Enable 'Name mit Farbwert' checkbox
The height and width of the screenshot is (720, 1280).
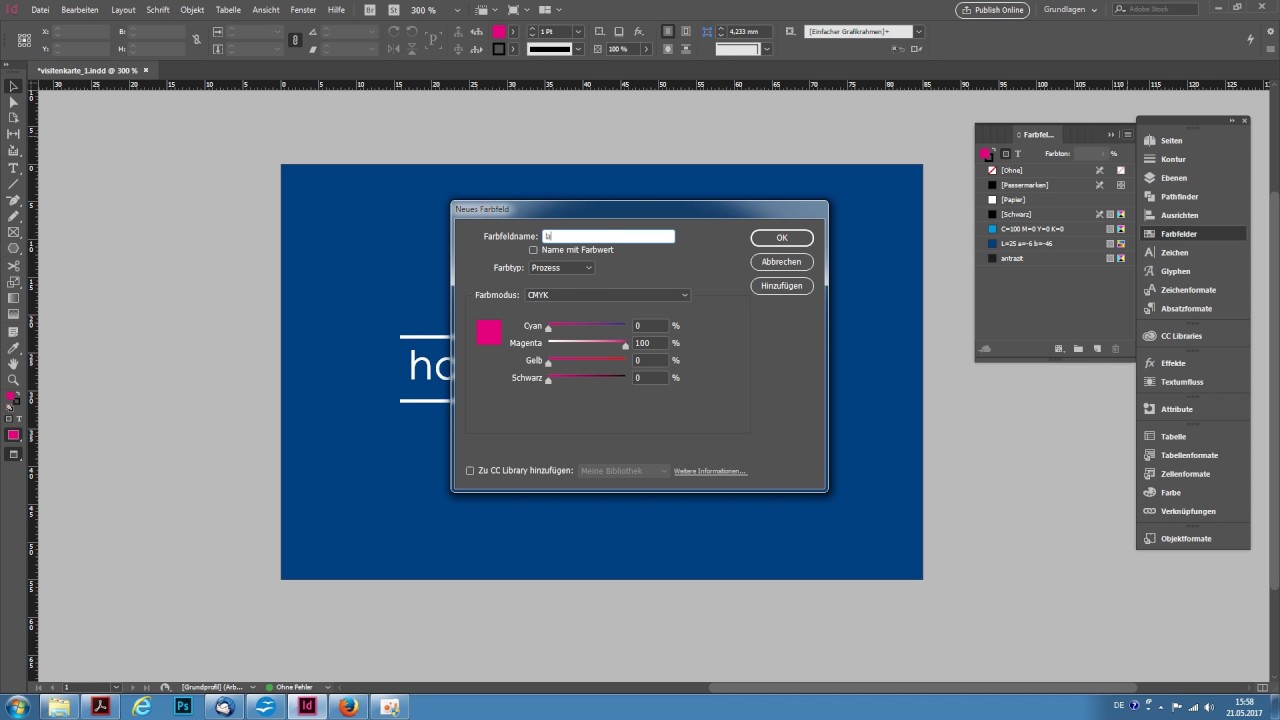click(x=533, y=250)
